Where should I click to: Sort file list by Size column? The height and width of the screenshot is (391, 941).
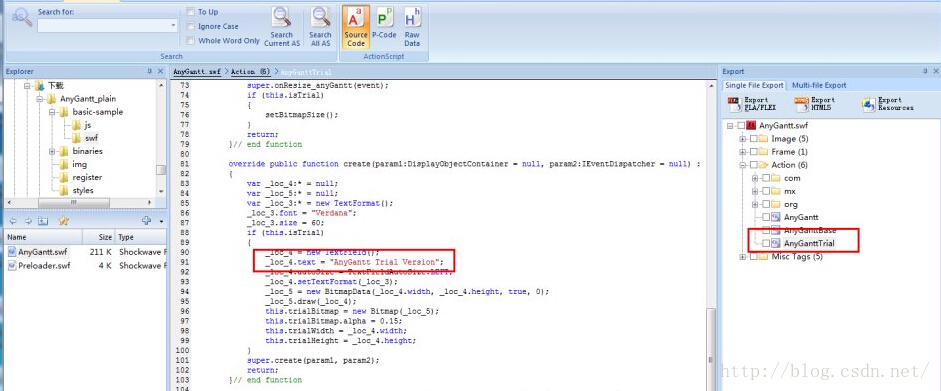click(98, 237)
